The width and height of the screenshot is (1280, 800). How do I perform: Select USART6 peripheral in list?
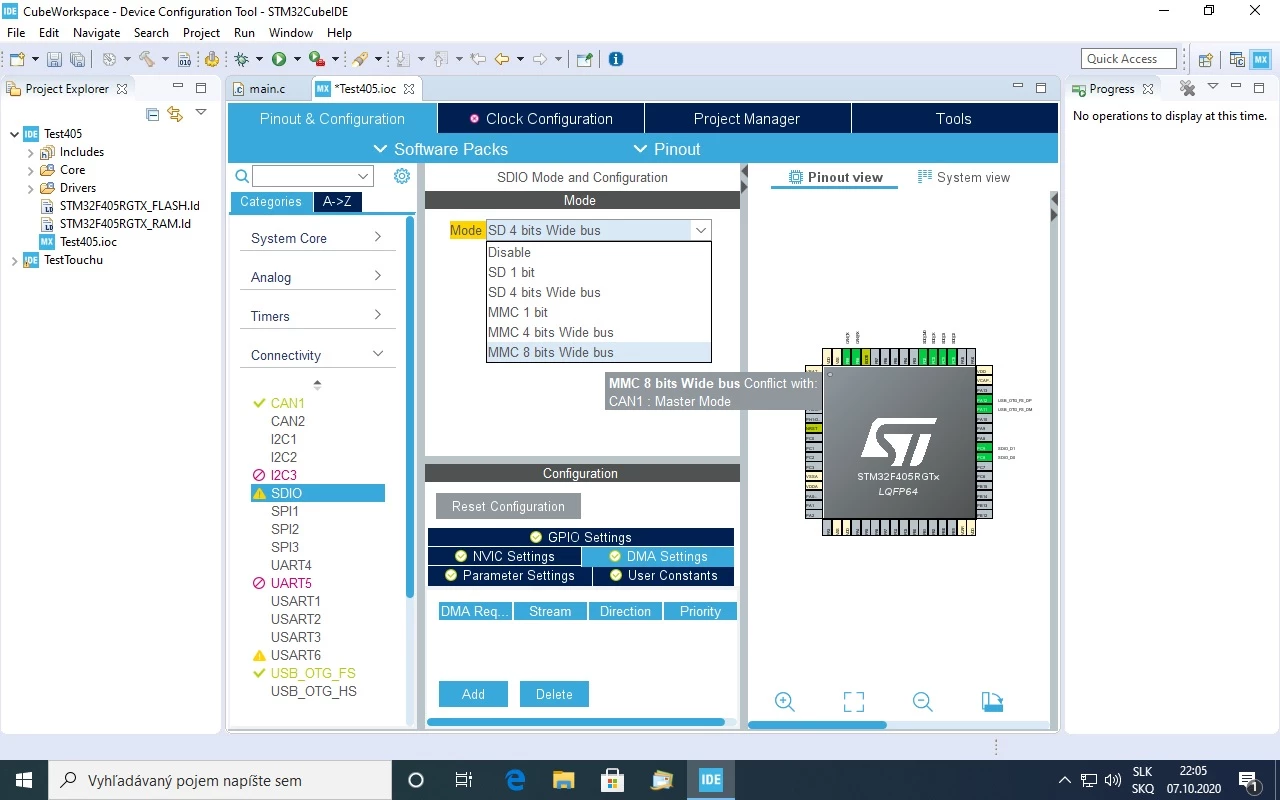(296, 655)
